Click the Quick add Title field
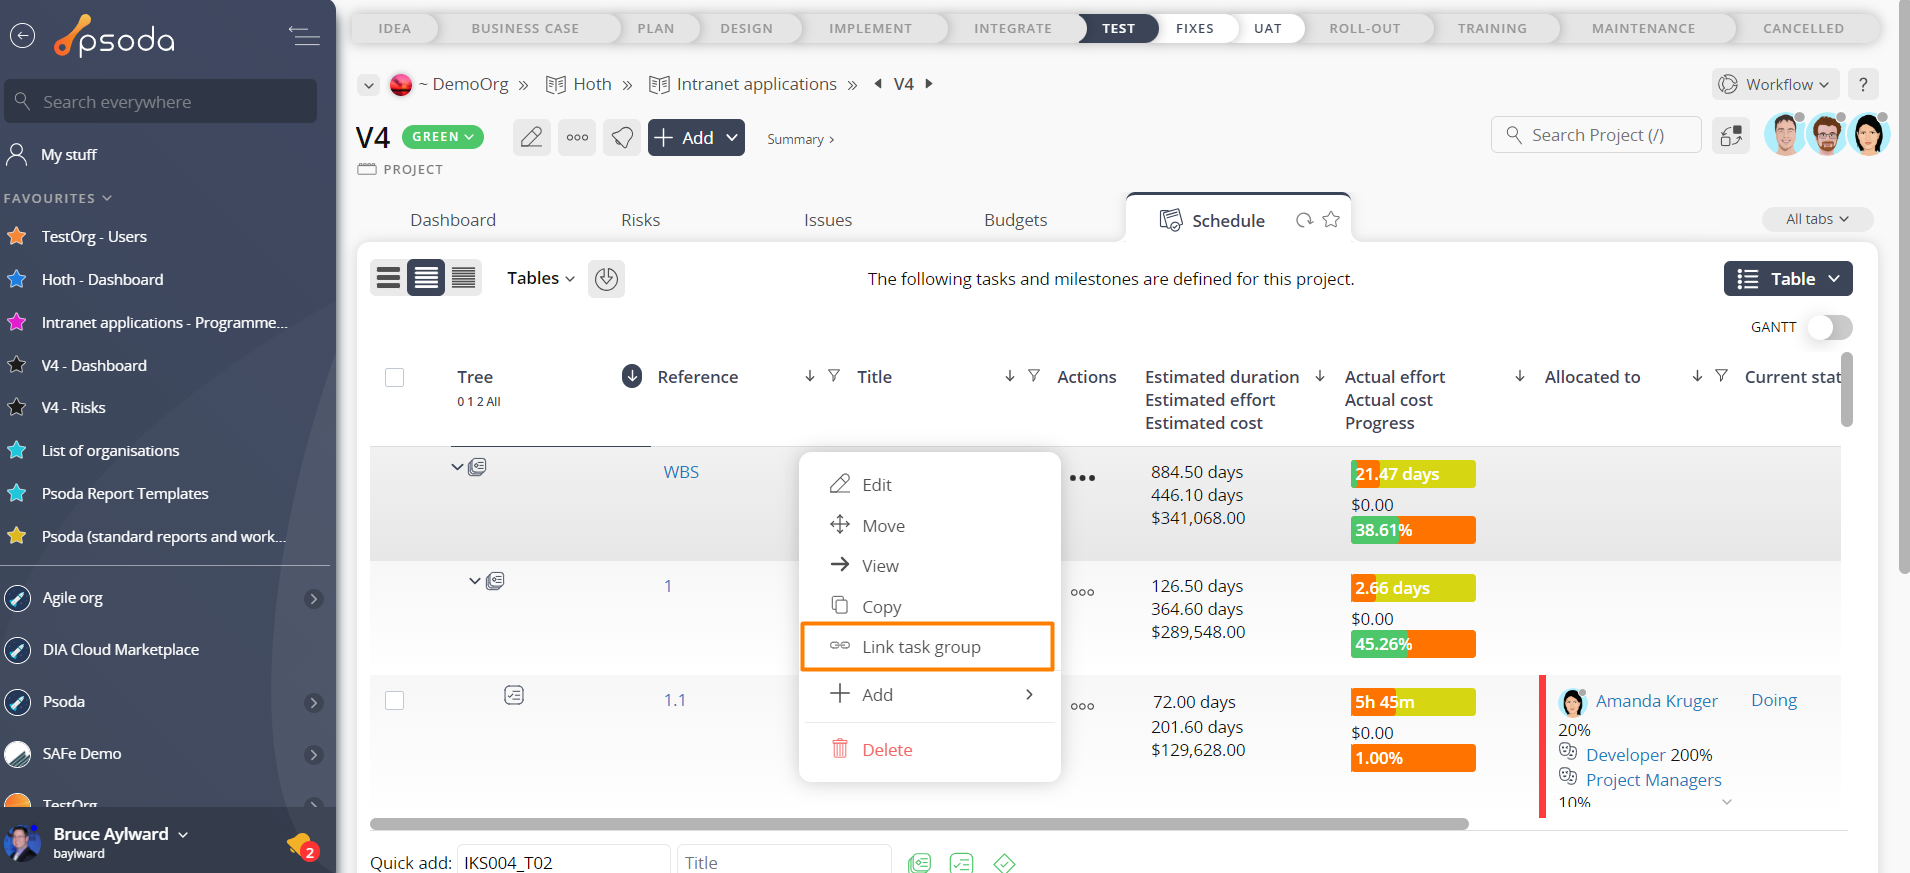 pos(783,862)
